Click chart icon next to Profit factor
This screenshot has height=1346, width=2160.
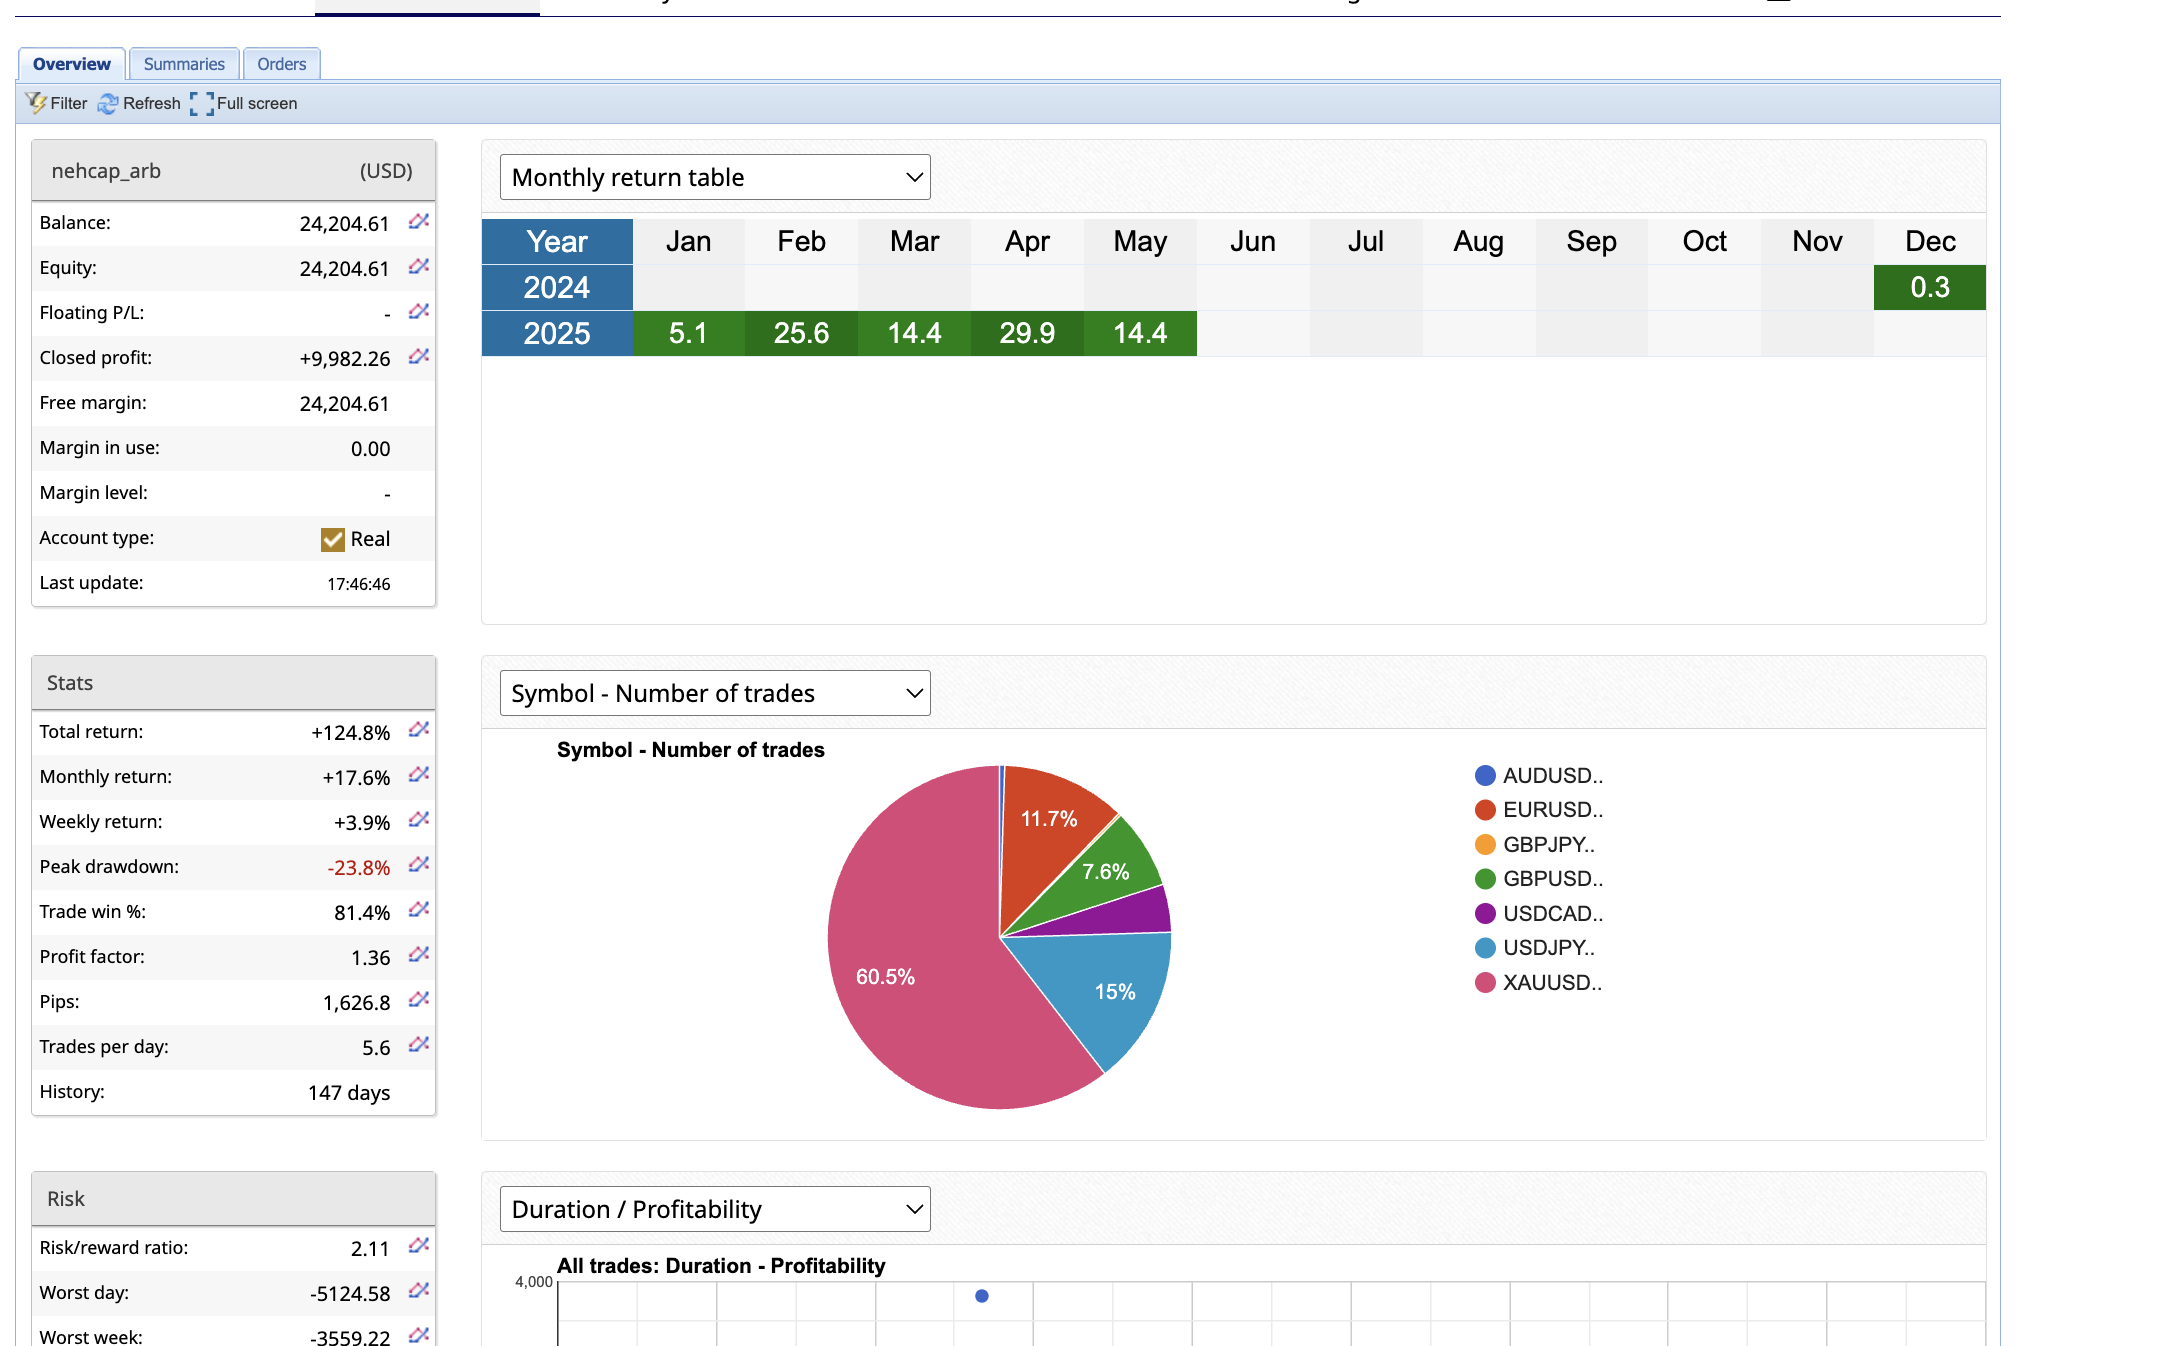coord(419,955)
